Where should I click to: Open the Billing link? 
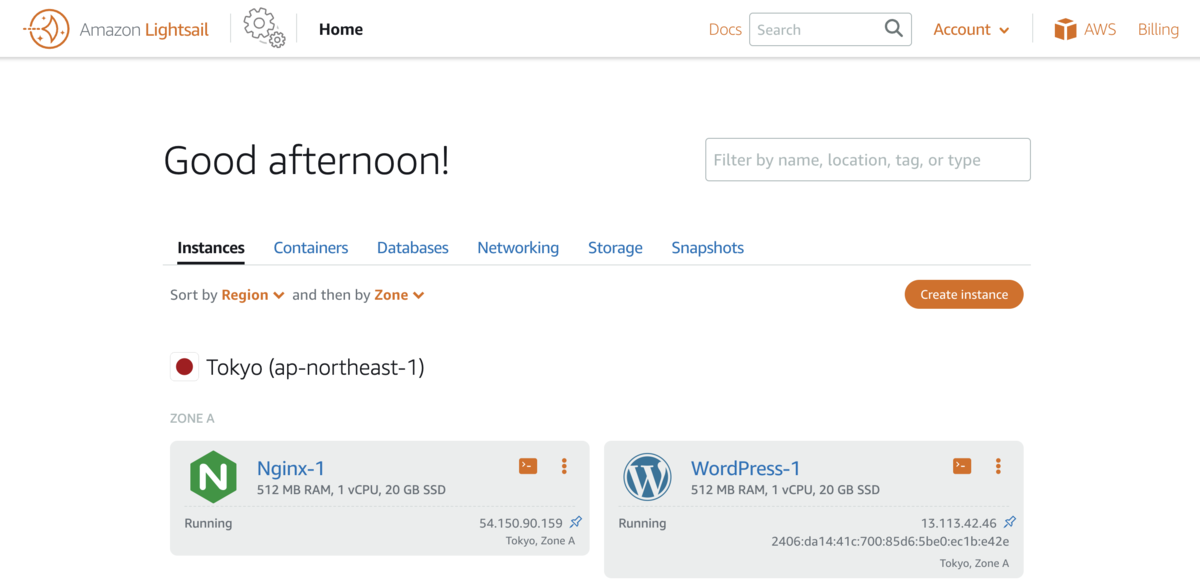(x=1158, y=29)
